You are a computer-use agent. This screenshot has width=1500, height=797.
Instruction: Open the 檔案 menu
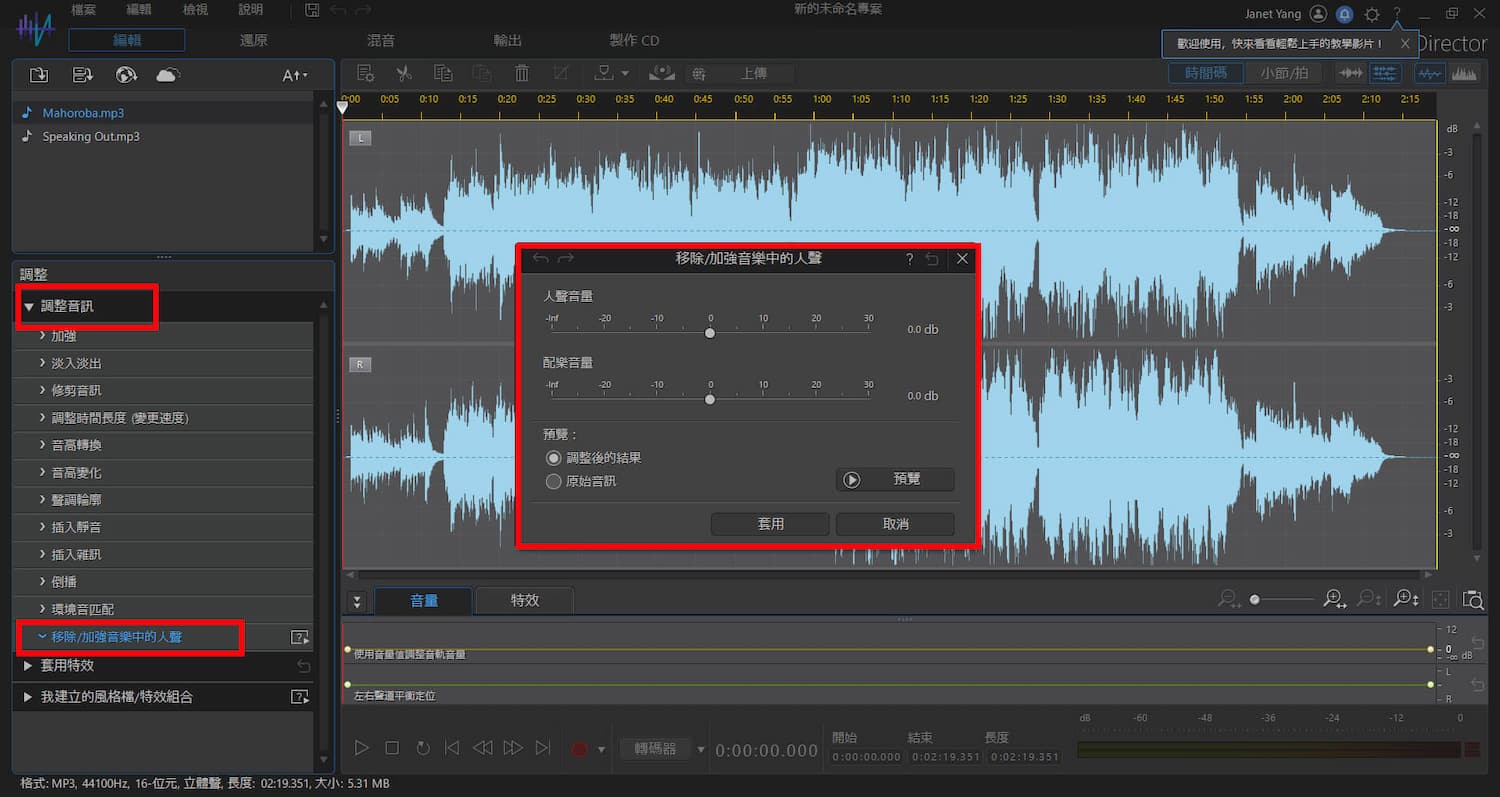tap(84, 10)
